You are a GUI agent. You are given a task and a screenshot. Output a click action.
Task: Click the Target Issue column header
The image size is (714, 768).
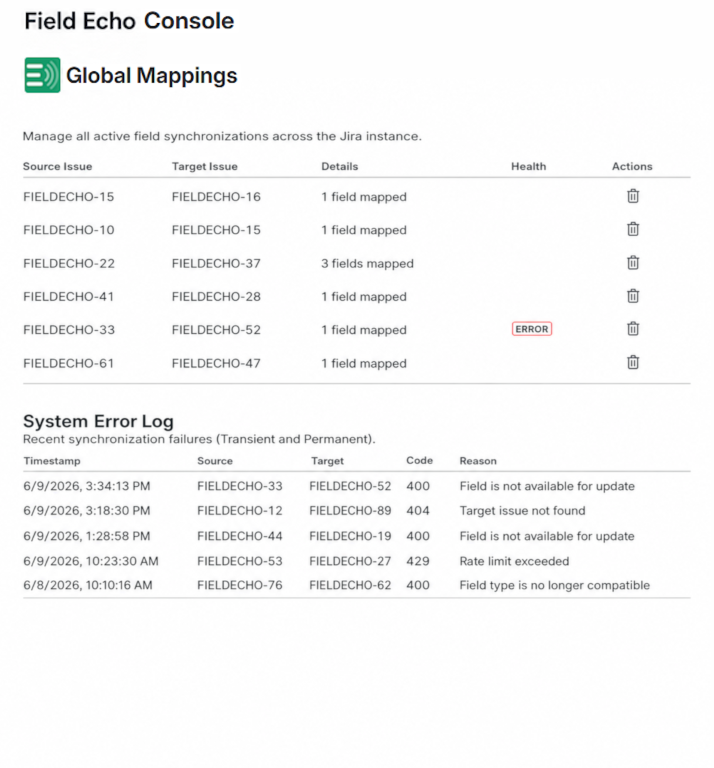[x=205, y=167]
